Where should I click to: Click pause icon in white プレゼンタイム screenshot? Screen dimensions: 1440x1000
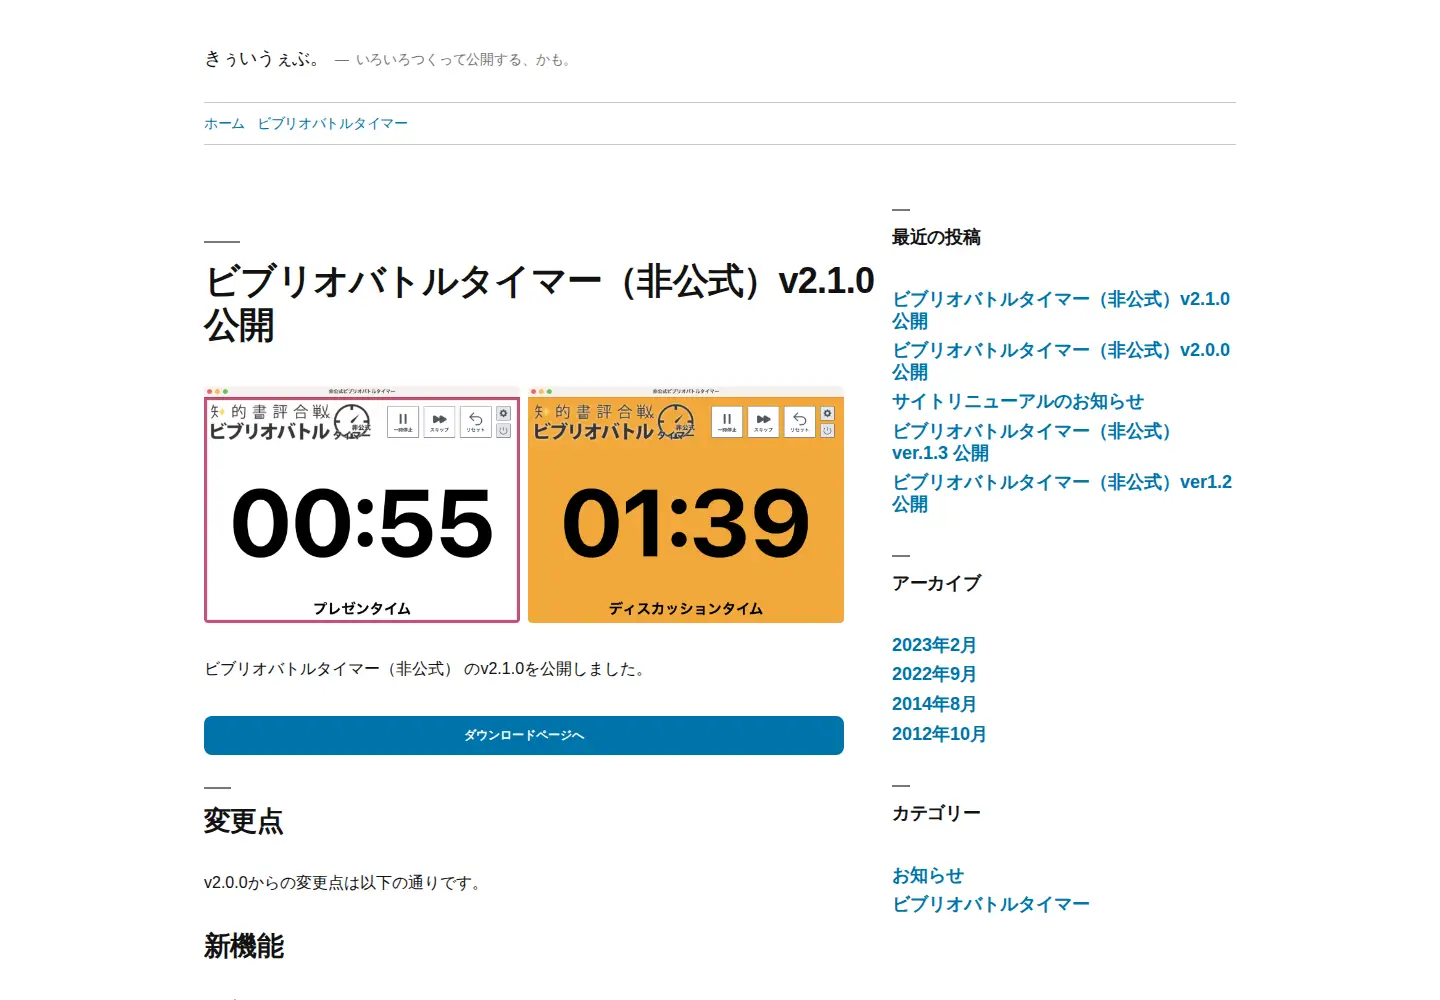pos(403,421)
